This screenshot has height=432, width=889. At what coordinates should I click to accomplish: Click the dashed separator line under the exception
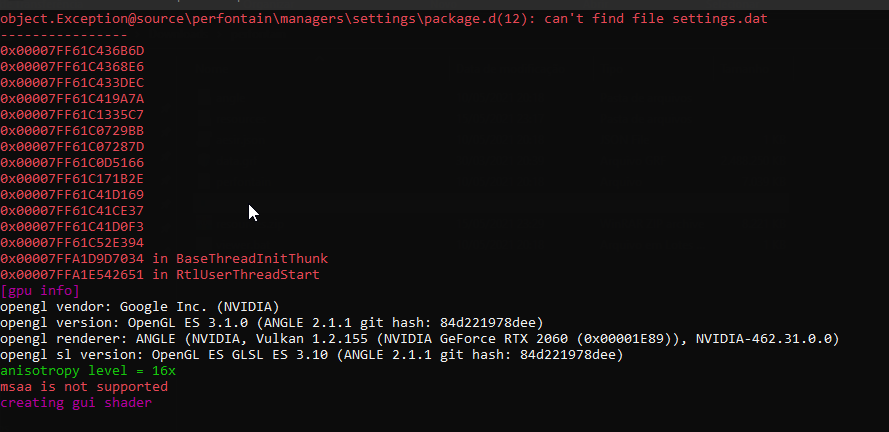pos(64,35)
